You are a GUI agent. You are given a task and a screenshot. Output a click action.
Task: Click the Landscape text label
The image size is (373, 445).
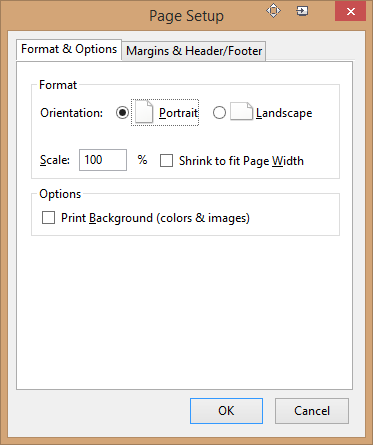point(284,113)
